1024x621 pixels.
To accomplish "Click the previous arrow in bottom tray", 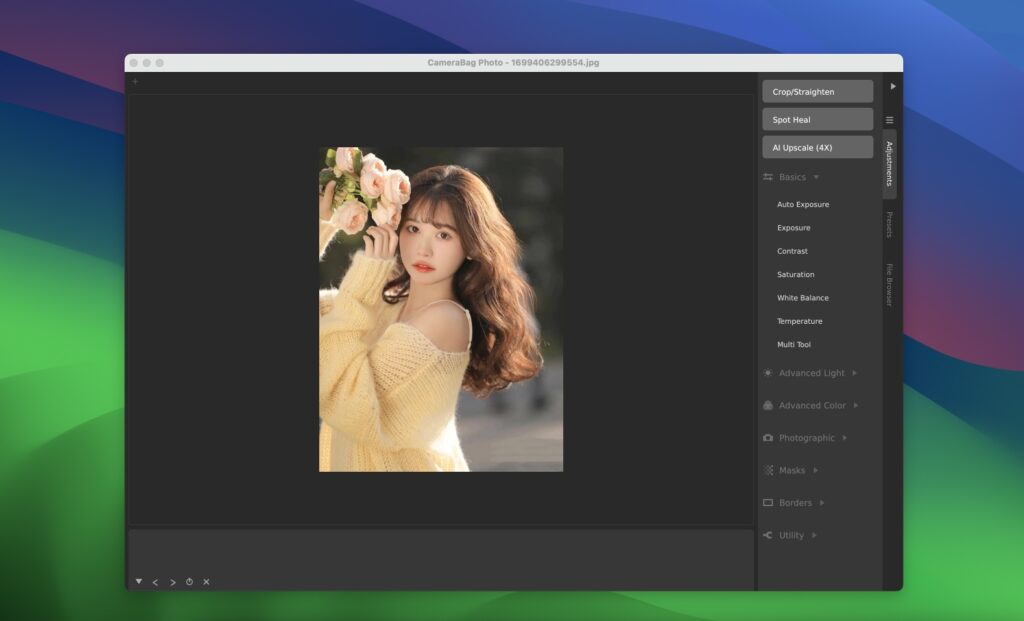I will tap(155, 582).
